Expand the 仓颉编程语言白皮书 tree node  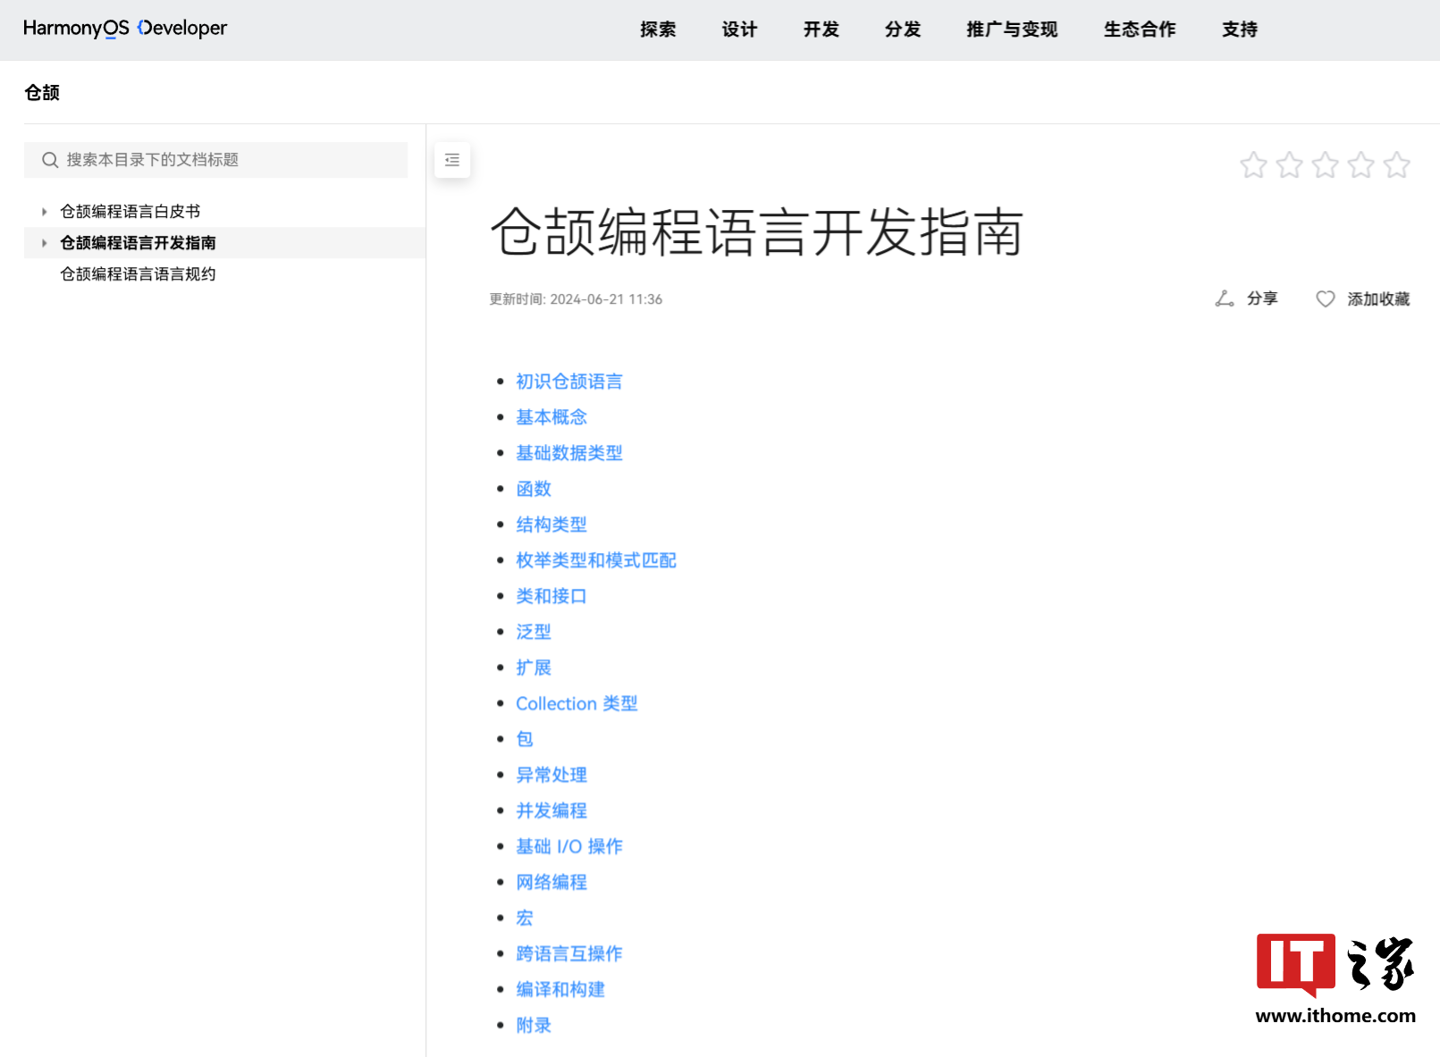[x=44, y=211]
